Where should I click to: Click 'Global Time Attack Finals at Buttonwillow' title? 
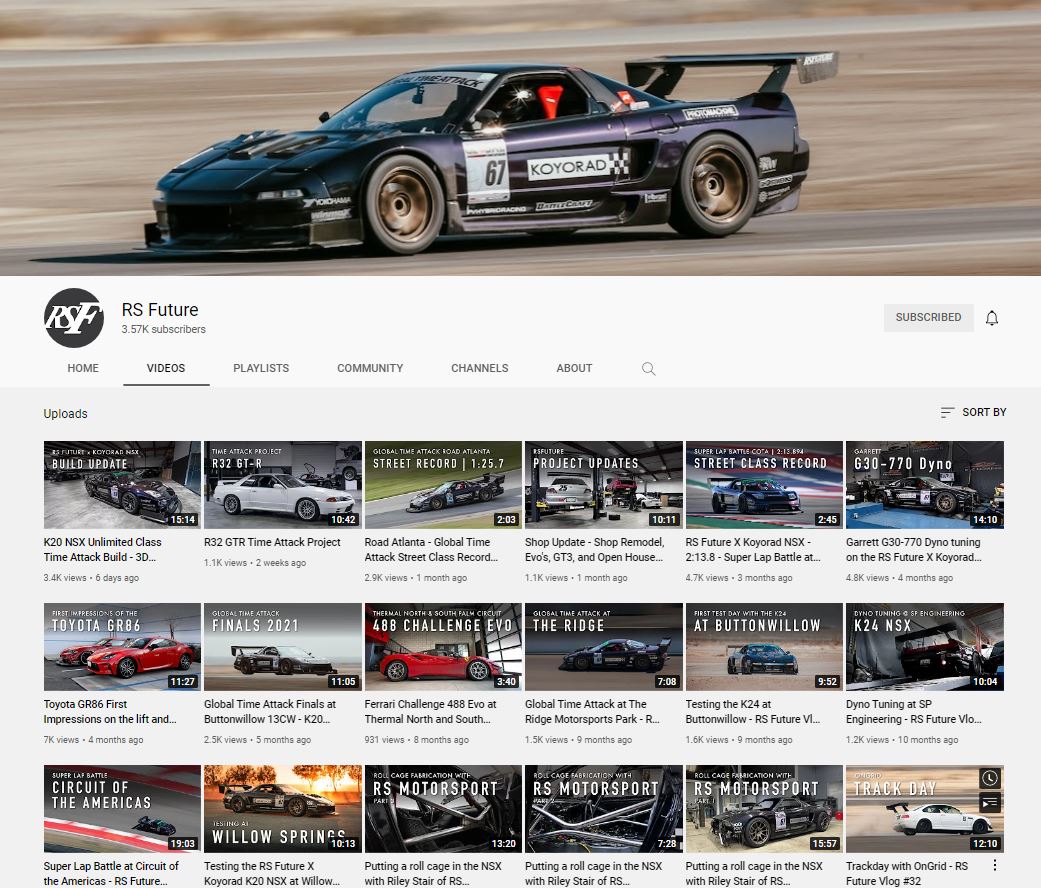click(270, 711)
